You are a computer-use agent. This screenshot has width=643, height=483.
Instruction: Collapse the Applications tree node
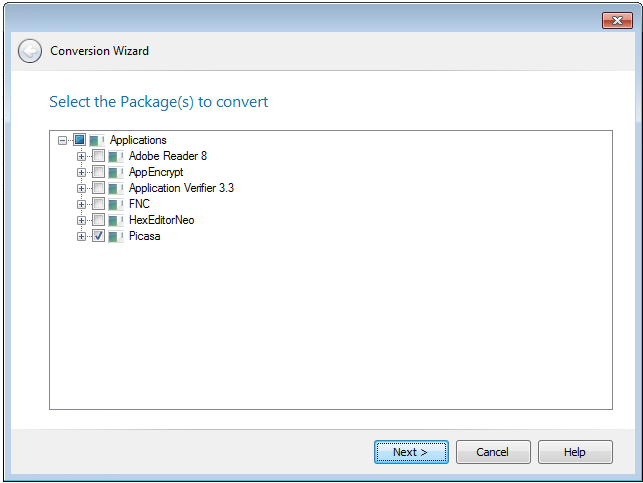[63, 140]
